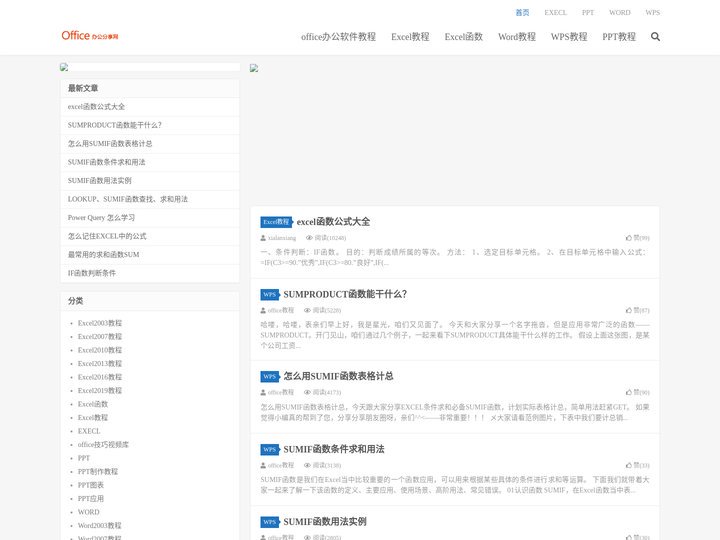Click WPS tag beside 怎么用SUMIF函数表格计总
Screen dimensions: 720x540
click(270, 377)
